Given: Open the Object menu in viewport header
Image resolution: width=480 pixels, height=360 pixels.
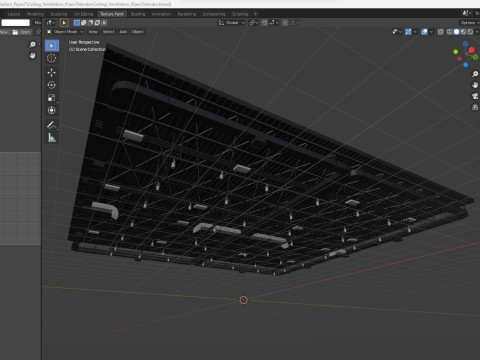Looking at the screenshot, I should click(138, 32).
